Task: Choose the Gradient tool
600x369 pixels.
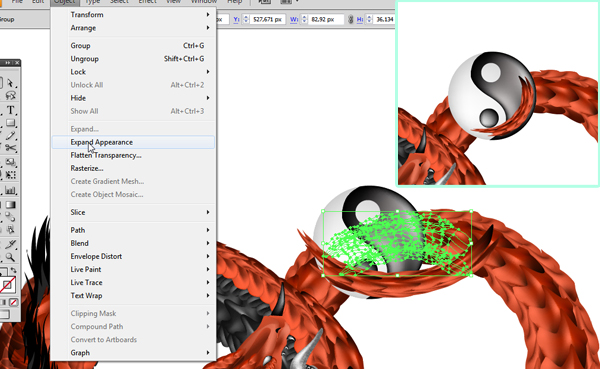Action: (10, 205)
